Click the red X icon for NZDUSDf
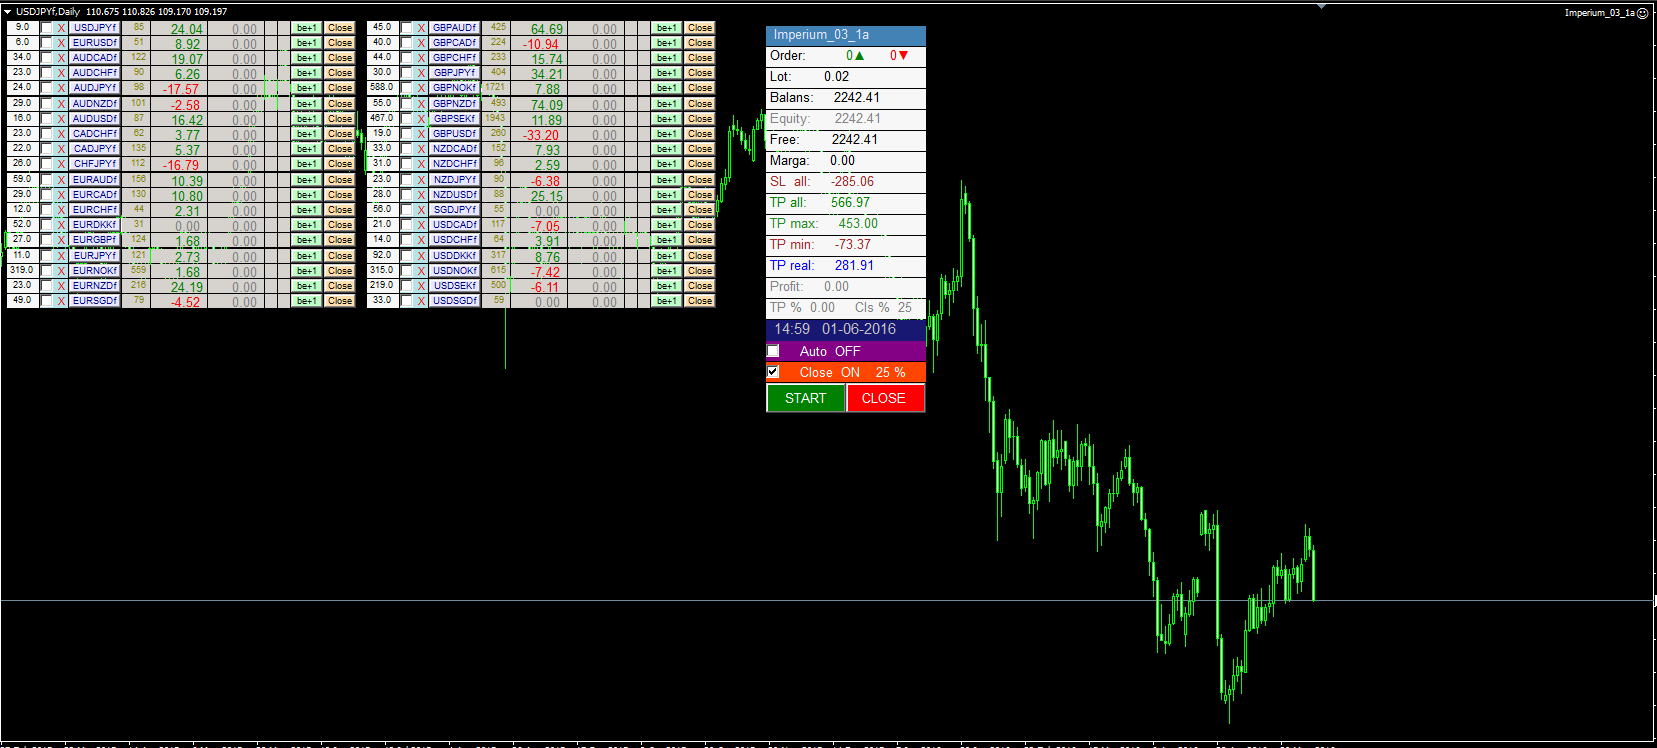Image resolution: width=1657 pixels, height=748 pixels. tap(421, 195)
